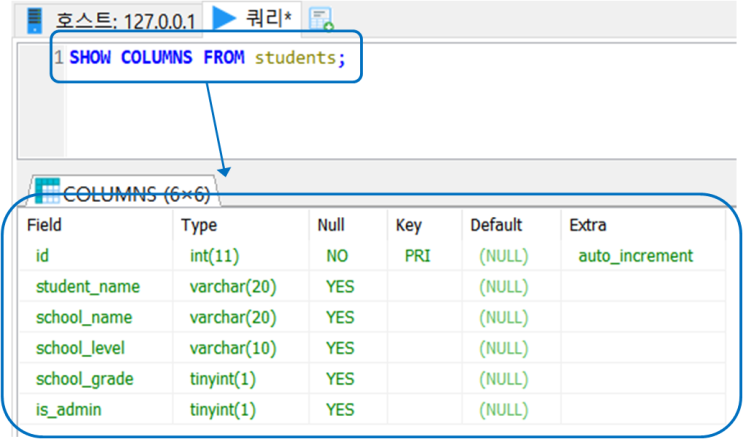743x439 pixels.
Task: Click the server host icon
Action: [x=35, y=20]
